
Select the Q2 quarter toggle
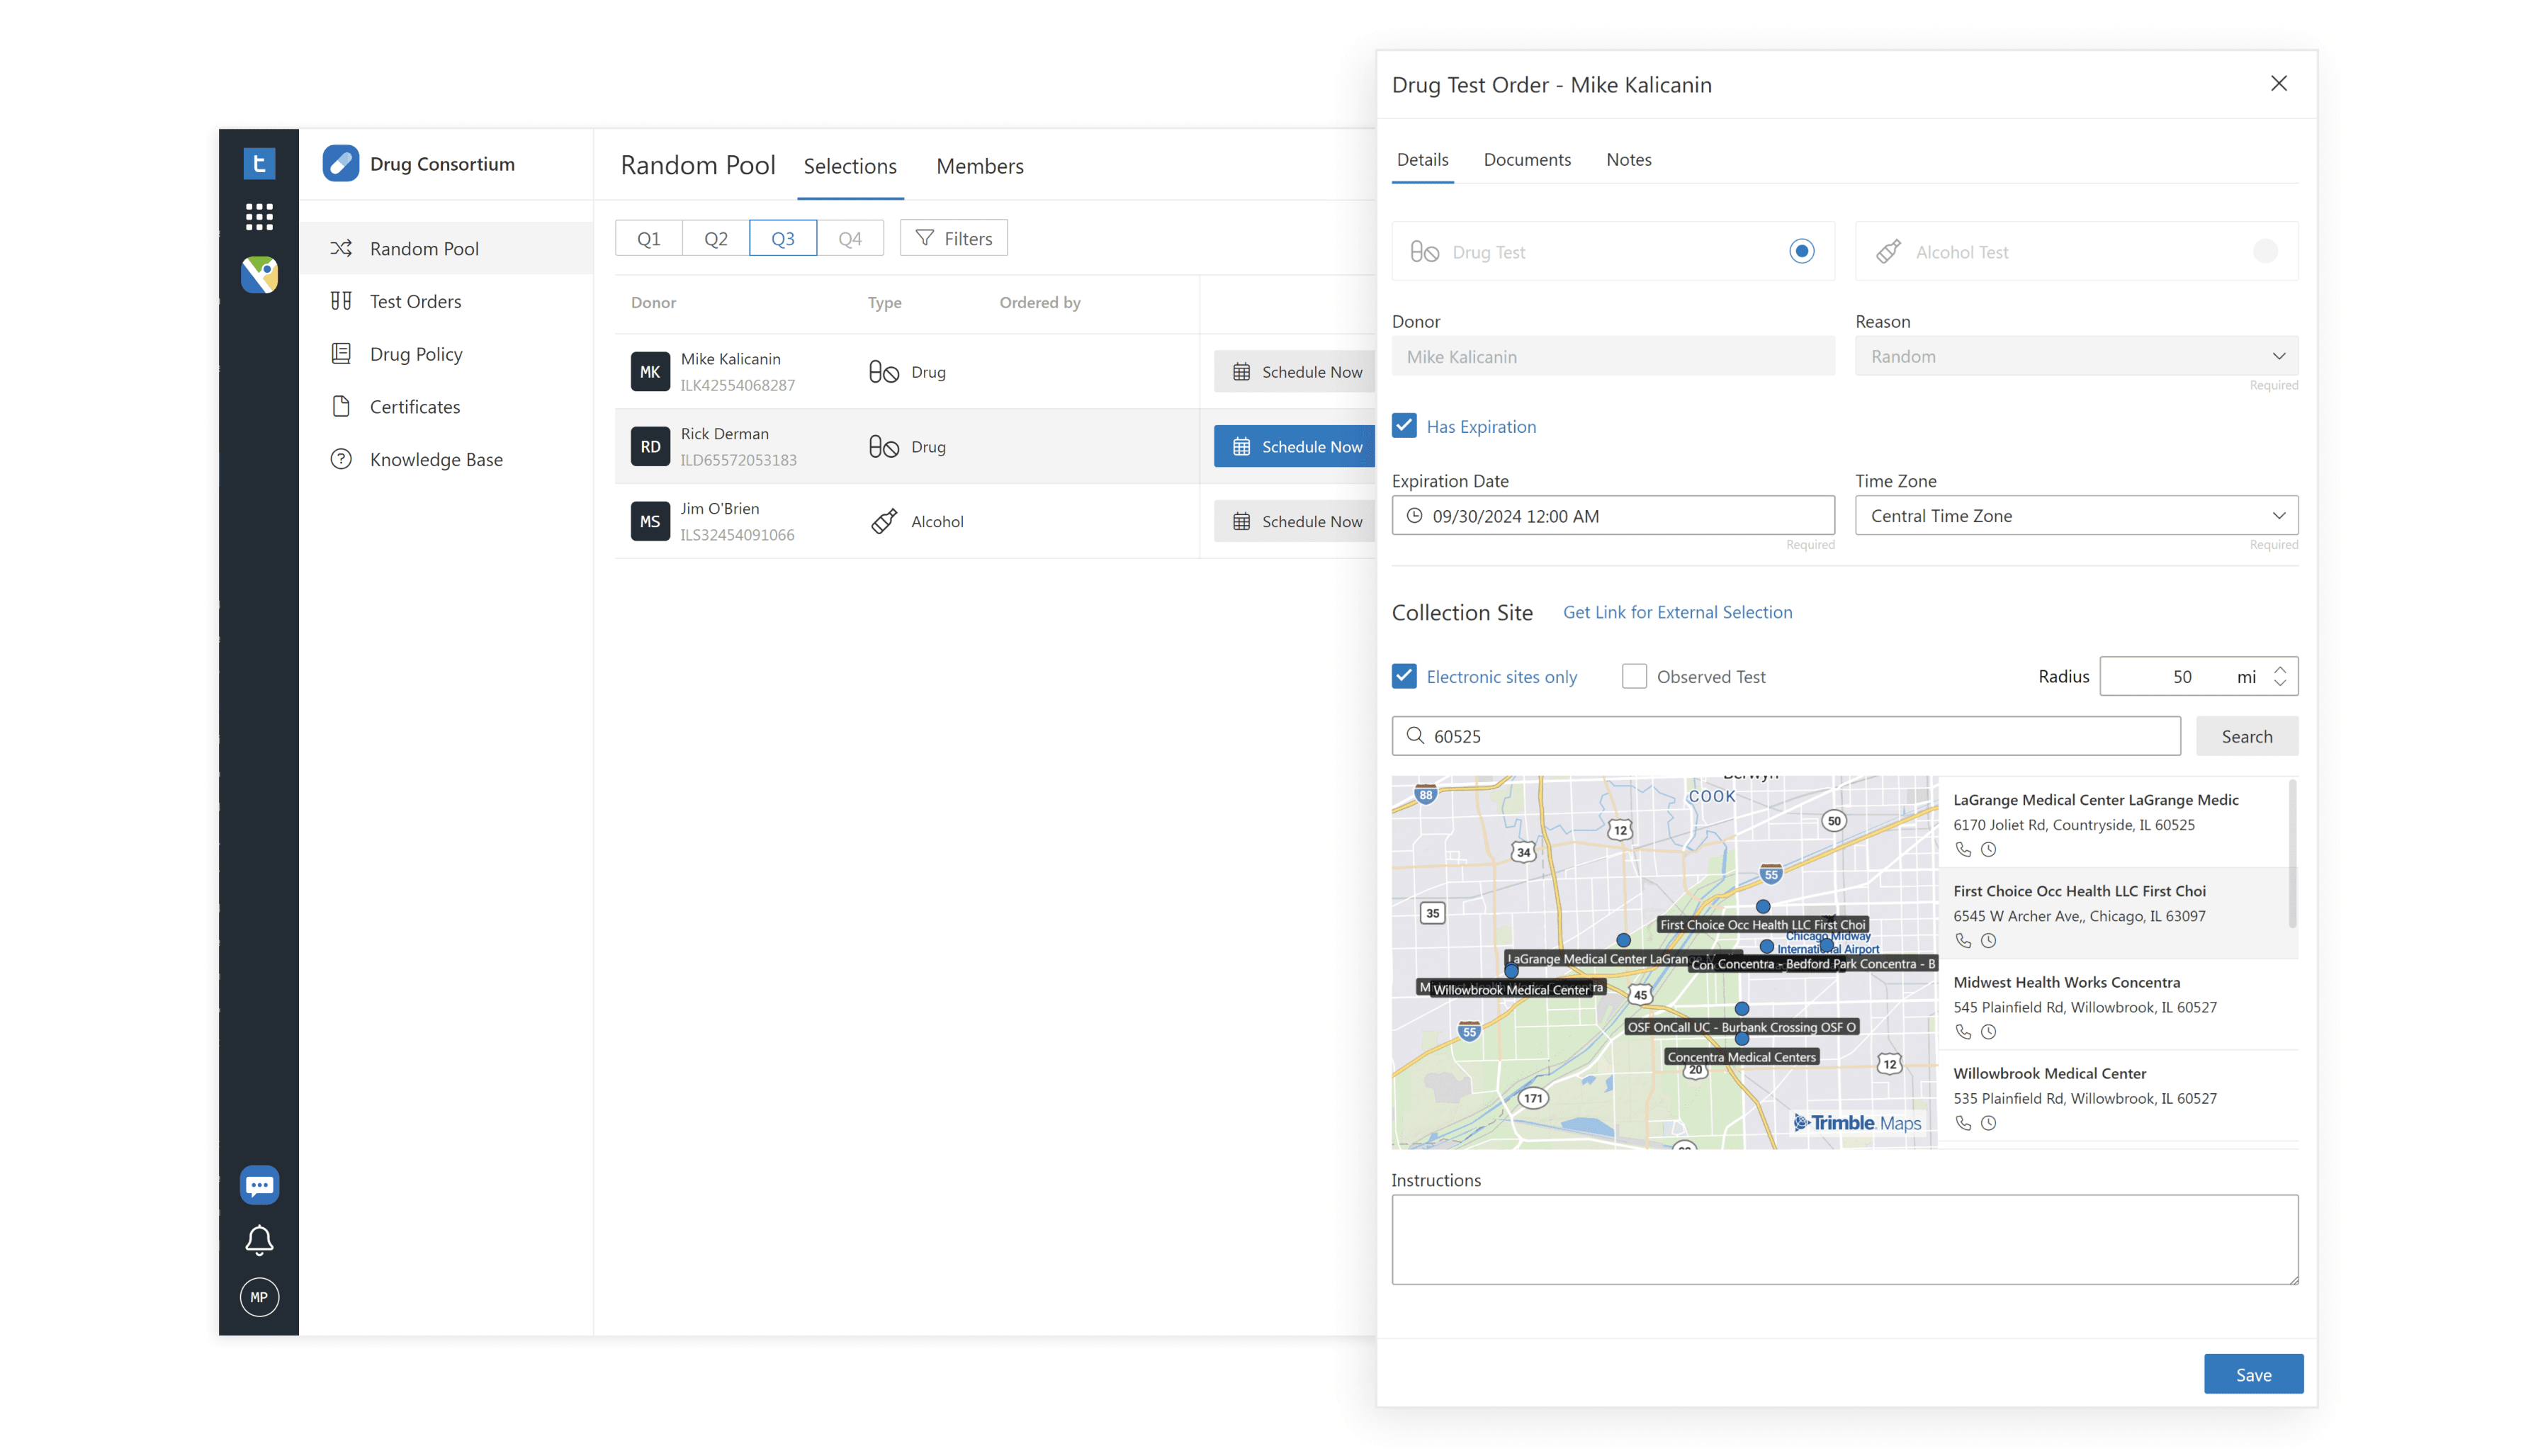point(716,238)
